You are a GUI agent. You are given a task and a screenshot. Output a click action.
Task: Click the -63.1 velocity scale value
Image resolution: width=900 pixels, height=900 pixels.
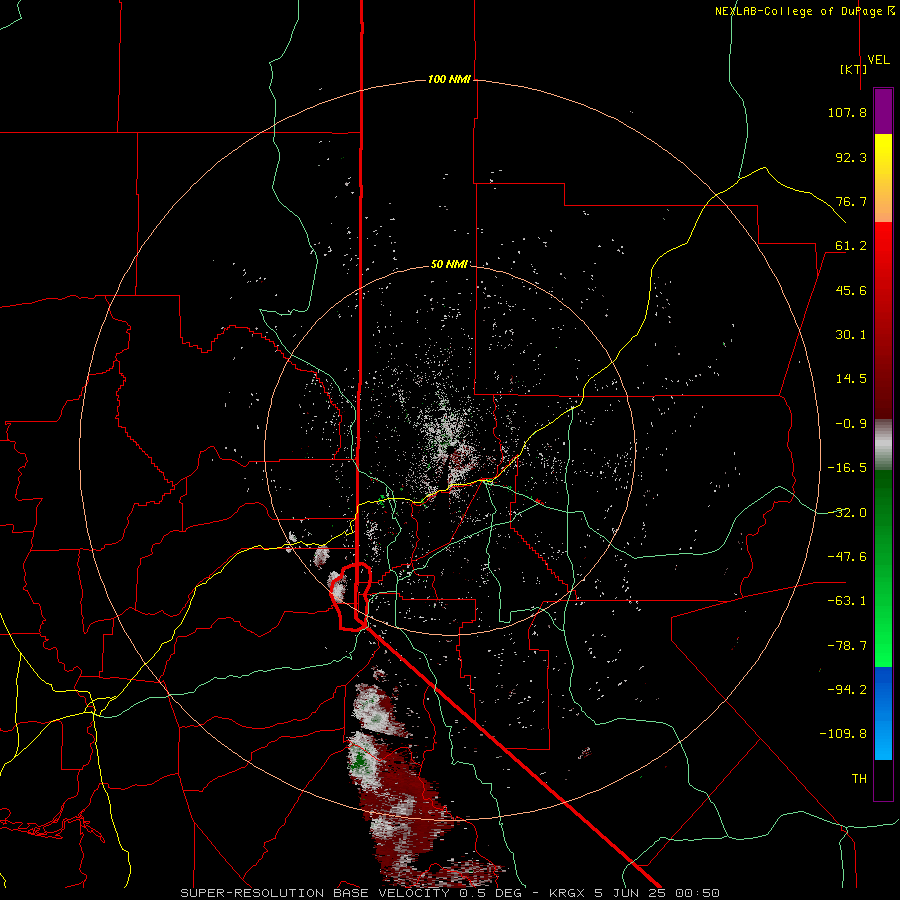847,600
